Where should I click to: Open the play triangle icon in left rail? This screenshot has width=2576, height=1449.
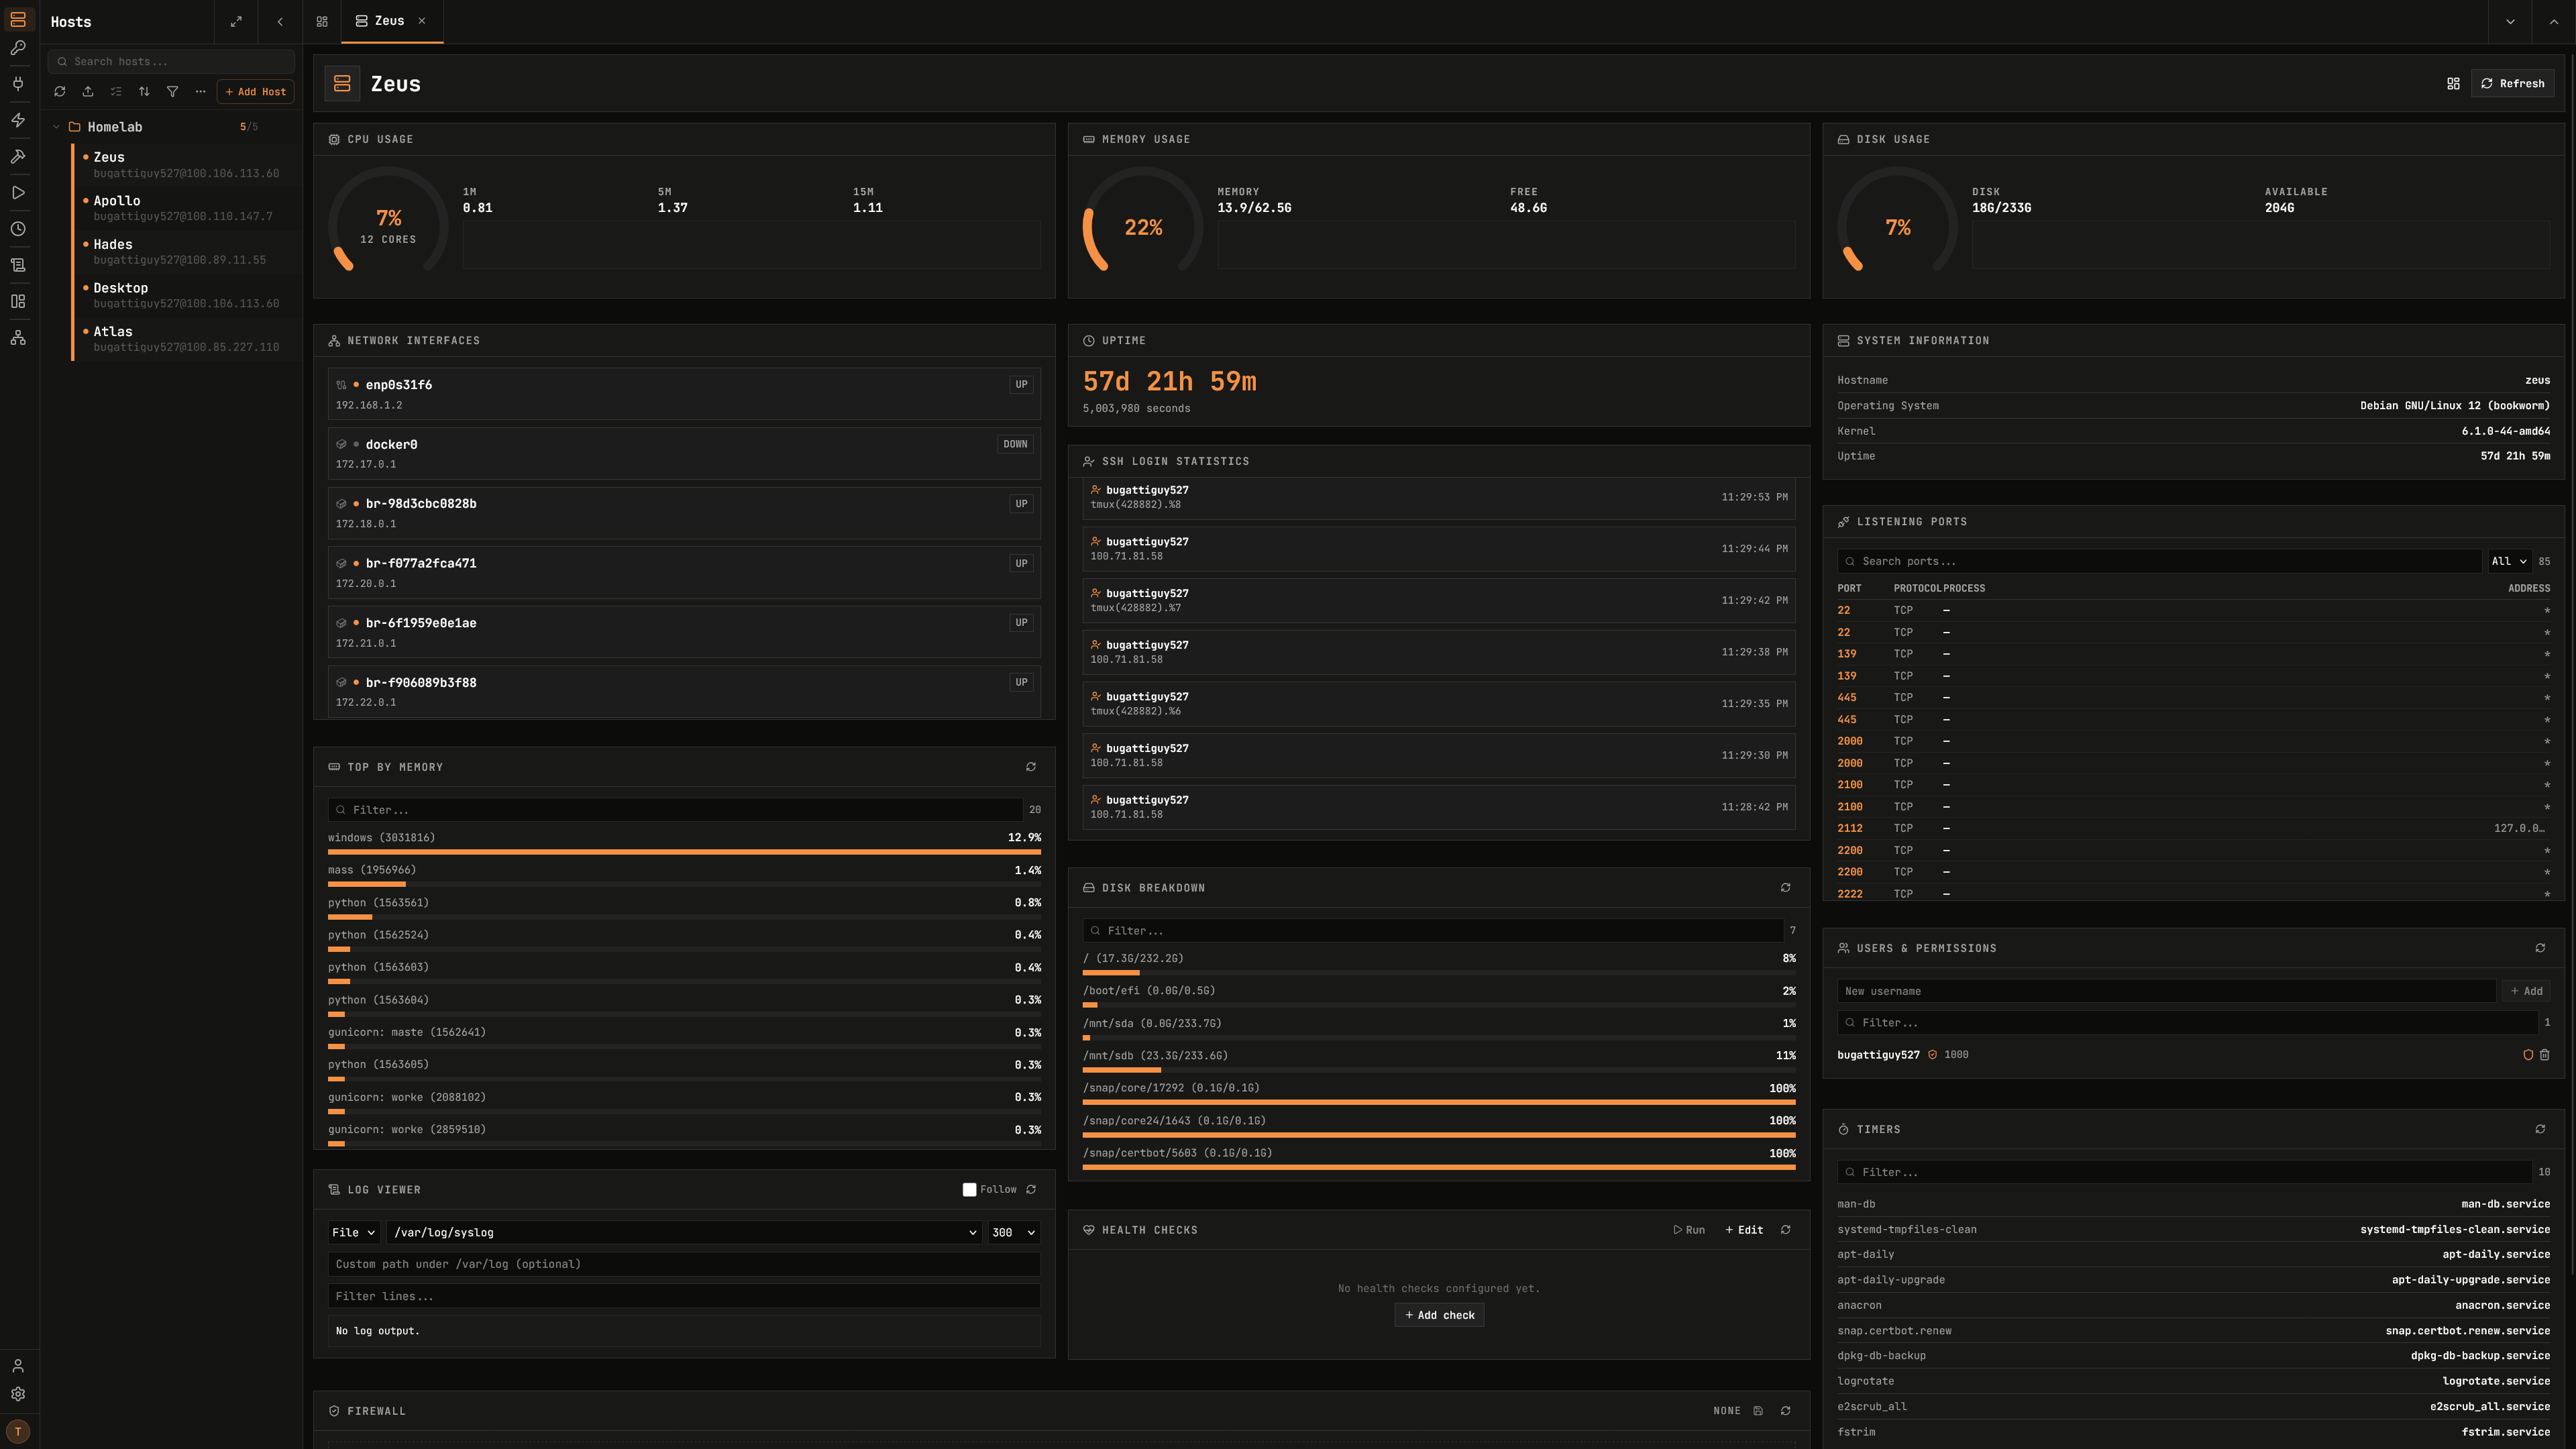point(18,192)
